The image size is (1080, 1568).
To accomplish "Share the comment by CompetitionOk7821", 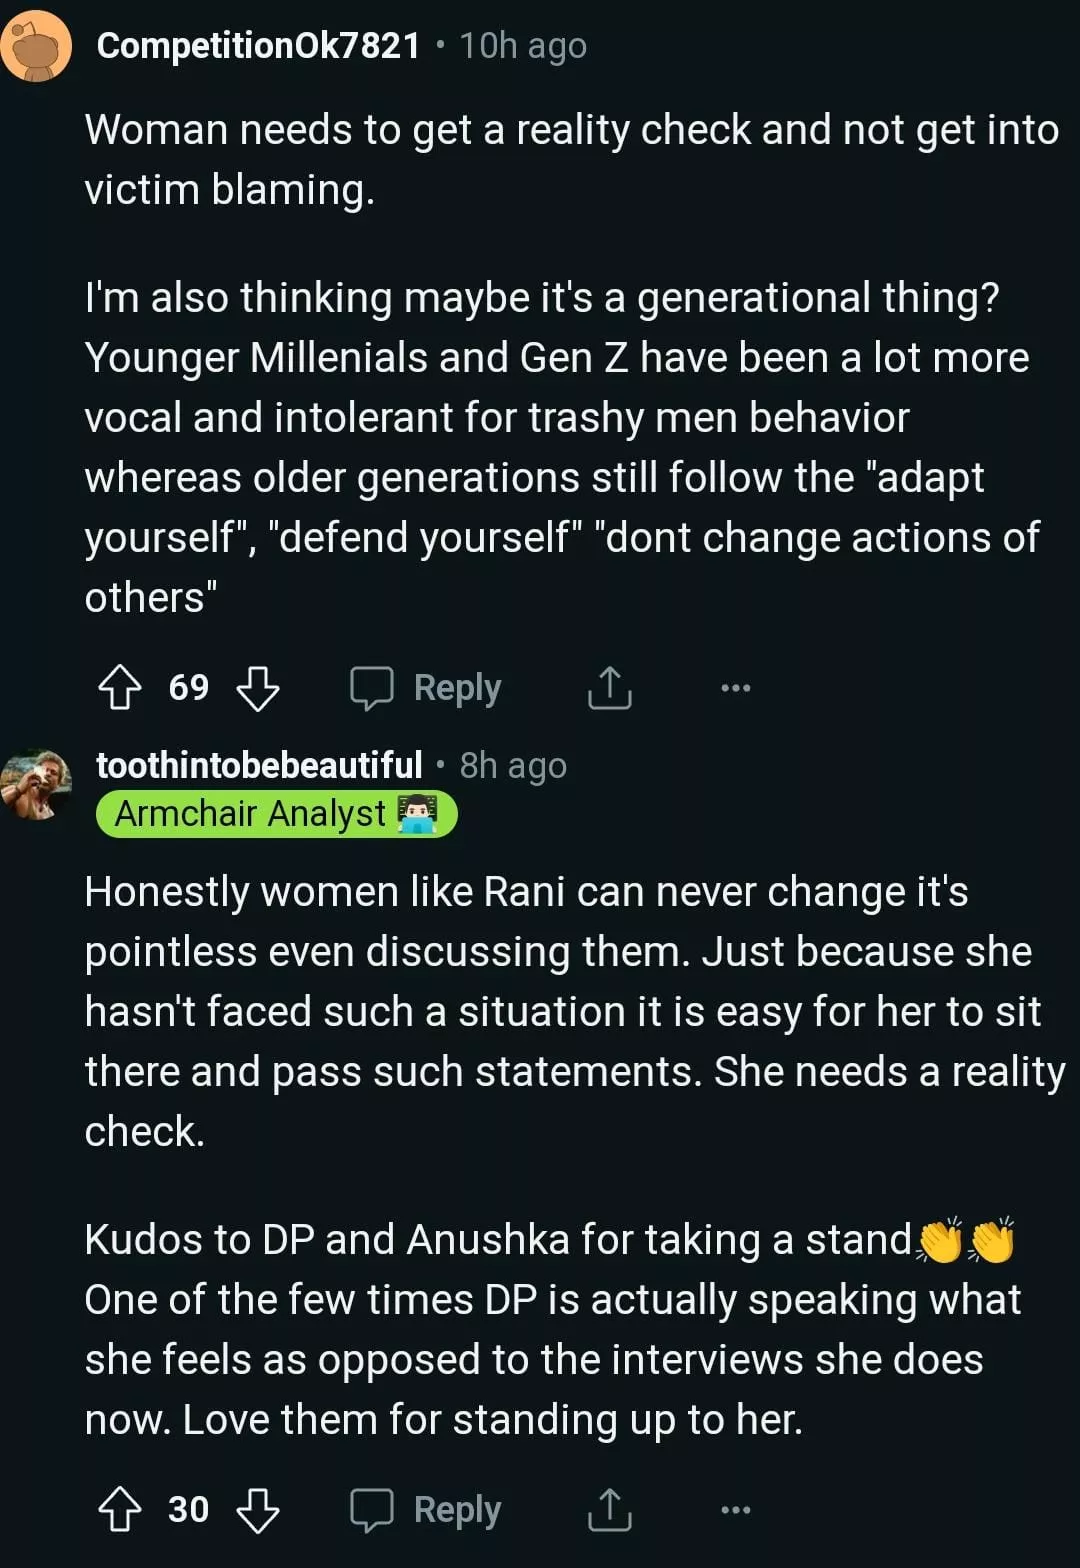I will 609,688.
